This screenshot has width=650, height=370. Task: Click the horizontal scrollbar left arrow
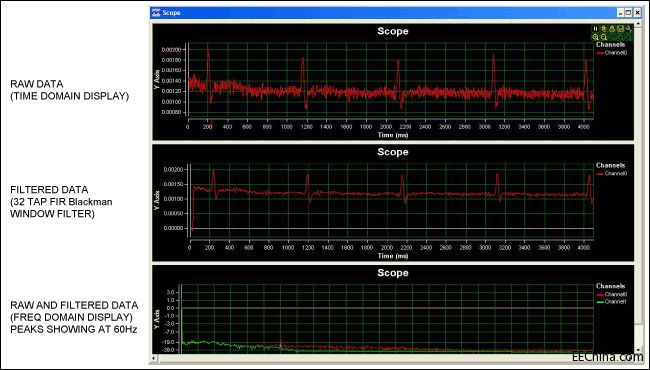point(154,358)
